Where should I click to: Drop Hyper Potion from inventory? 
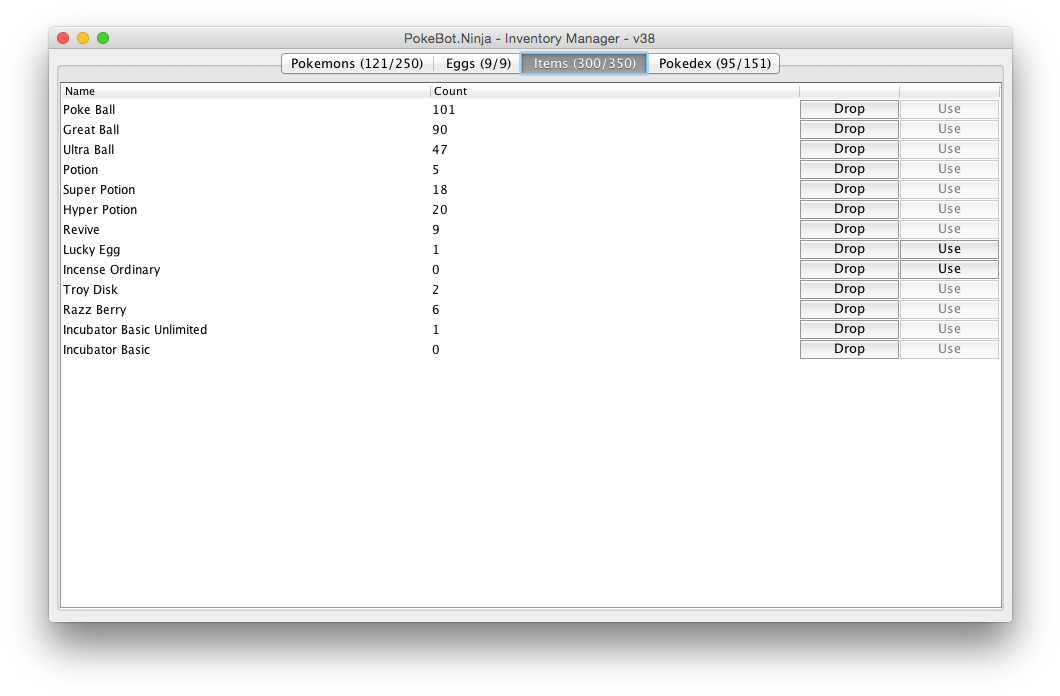849,209
